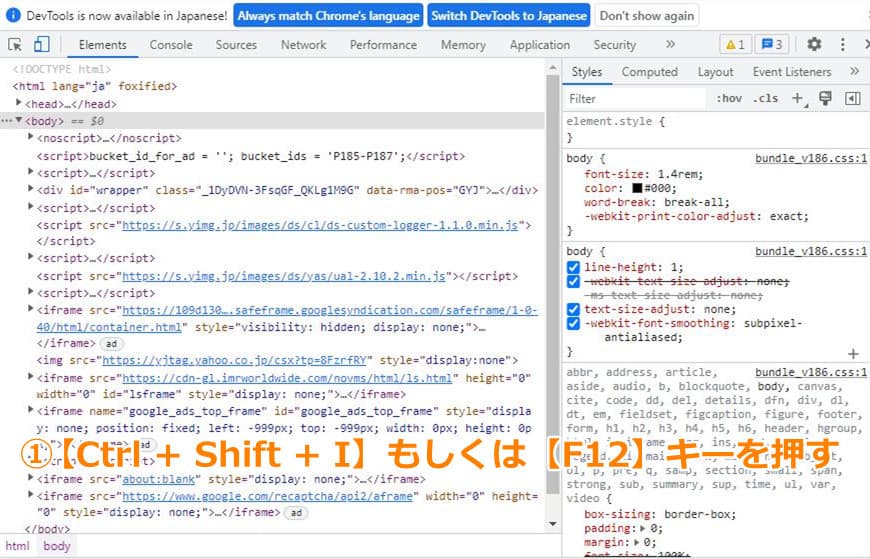Click Always match Chrome's language button
This screenshot has width=870, height=559.
[328, 16]
